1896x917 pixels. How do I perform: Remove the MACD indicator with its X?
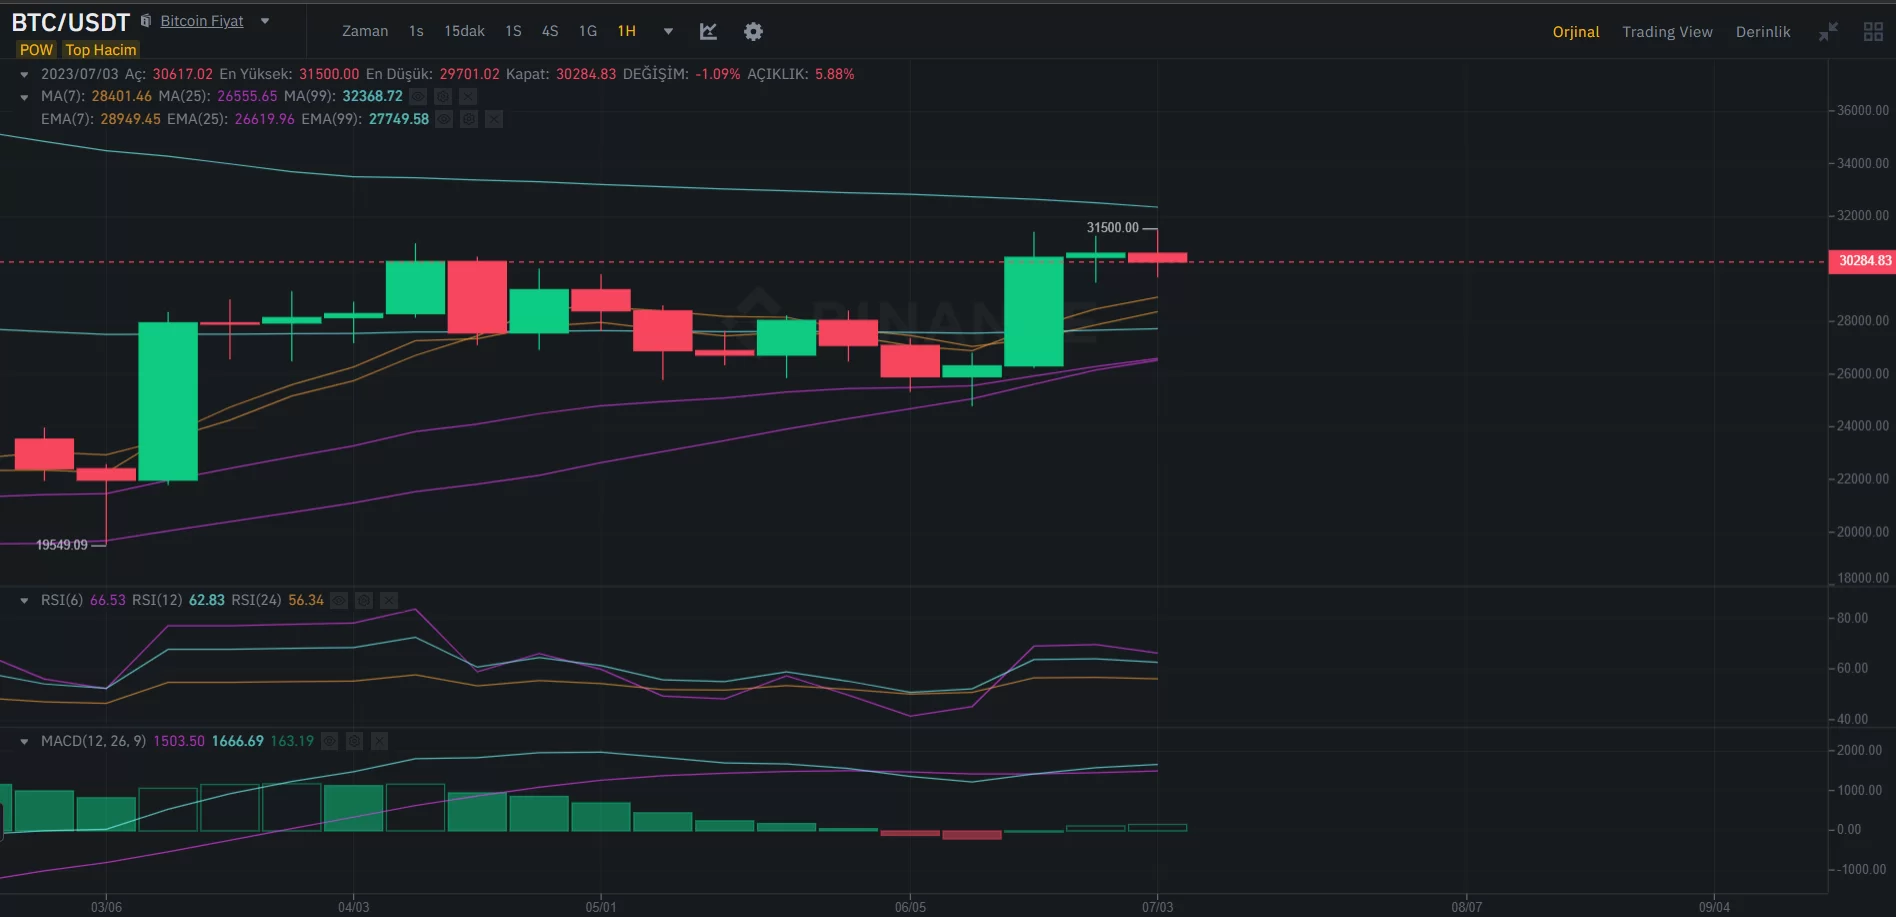coord(379,741)
